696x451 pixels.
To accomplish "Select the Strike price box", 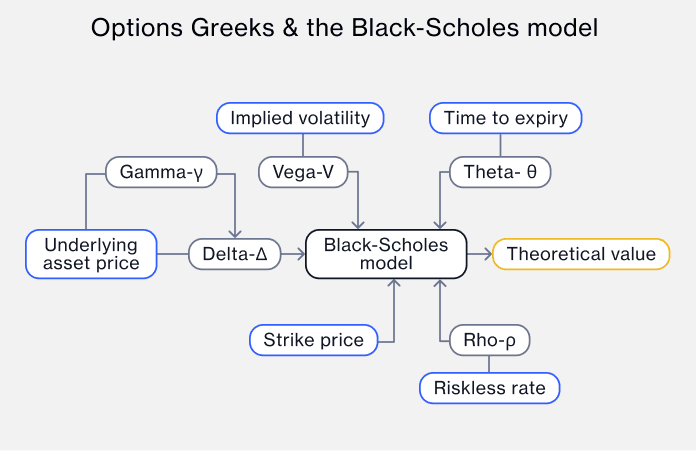I will (x=313, y=341).
